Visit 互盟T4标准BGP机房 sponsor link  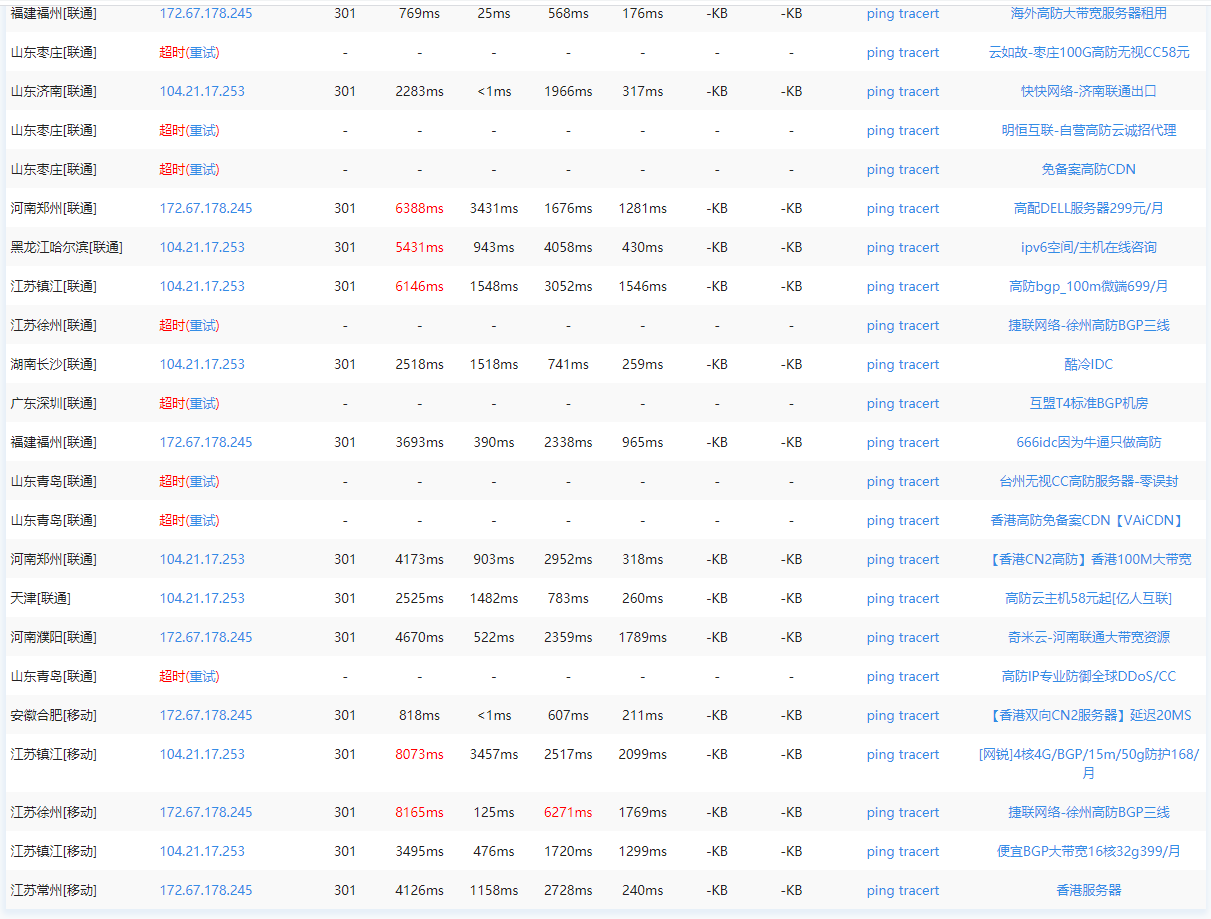(1088, 404)
